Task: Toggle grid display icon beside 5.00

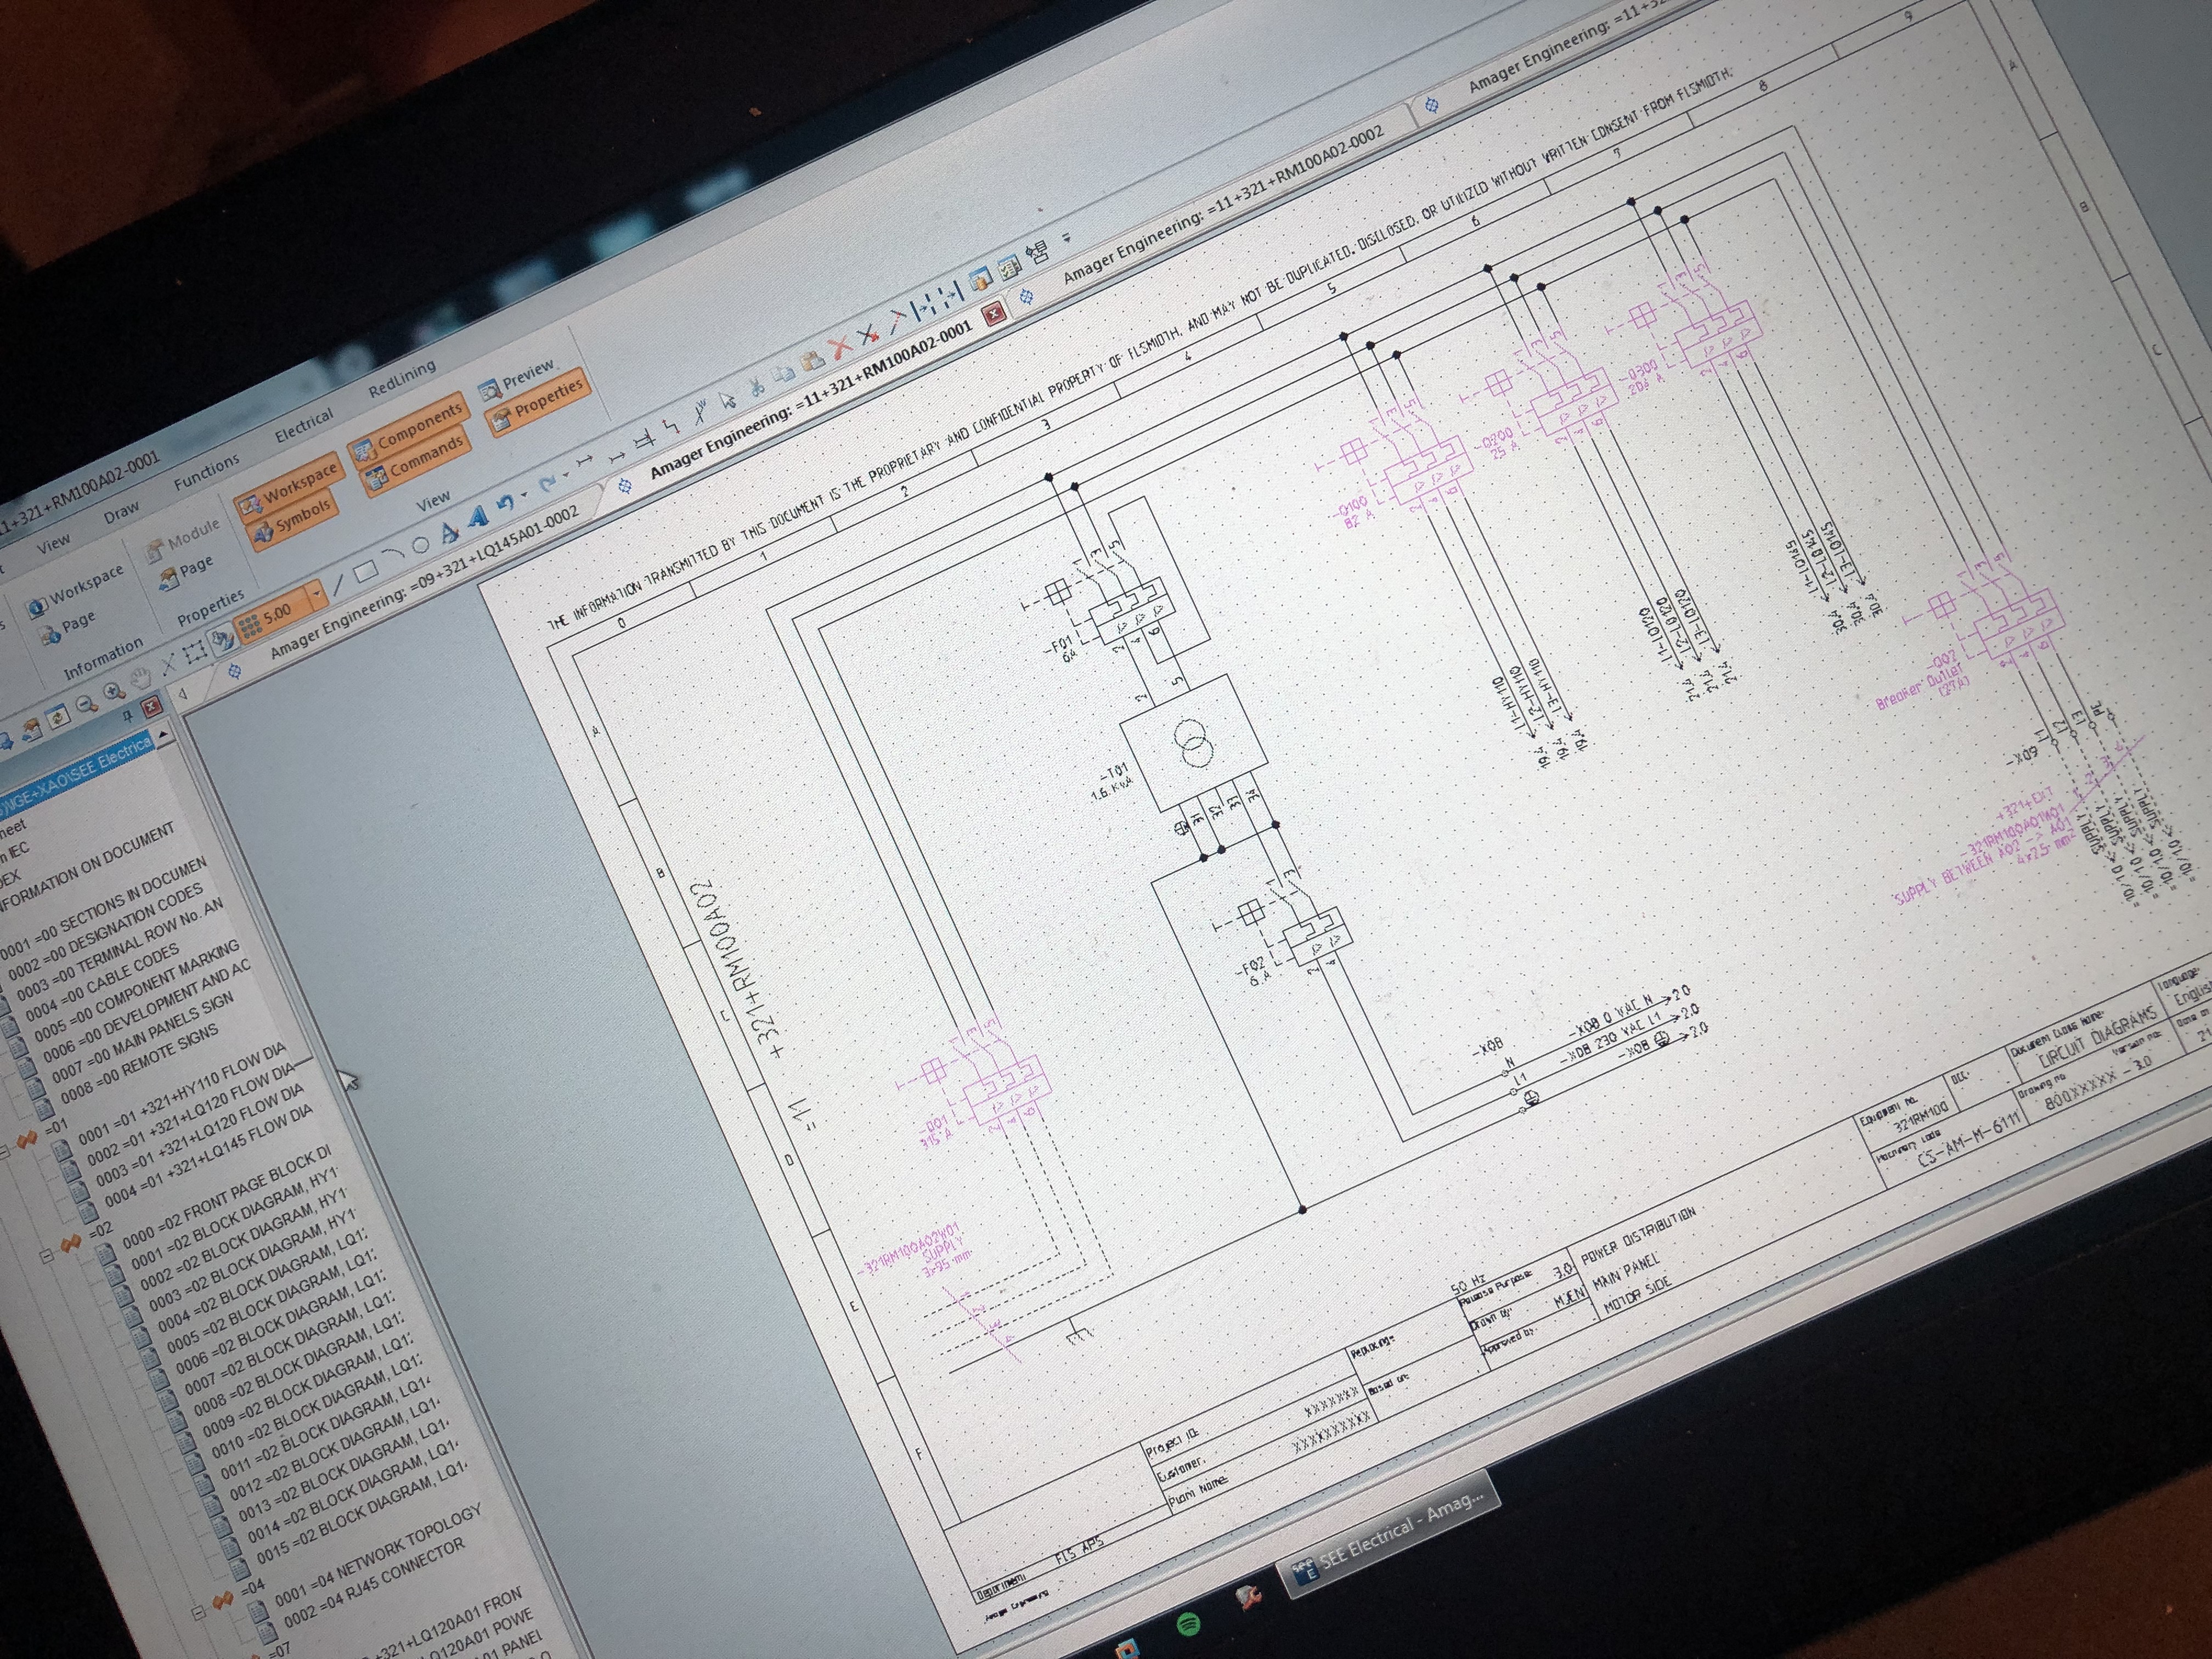Action: pos(250,626)
